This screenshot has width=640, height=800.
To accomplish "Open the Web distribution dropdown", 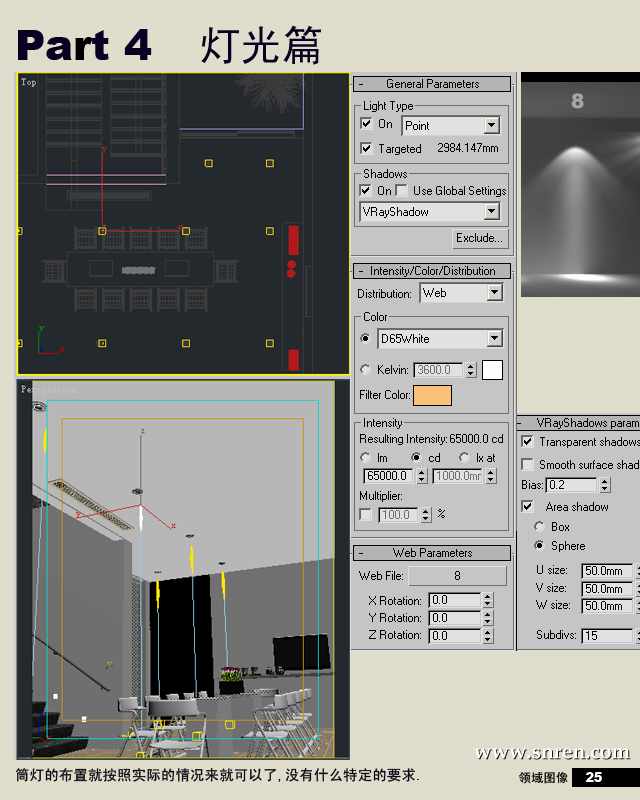I will coord(462,293).
